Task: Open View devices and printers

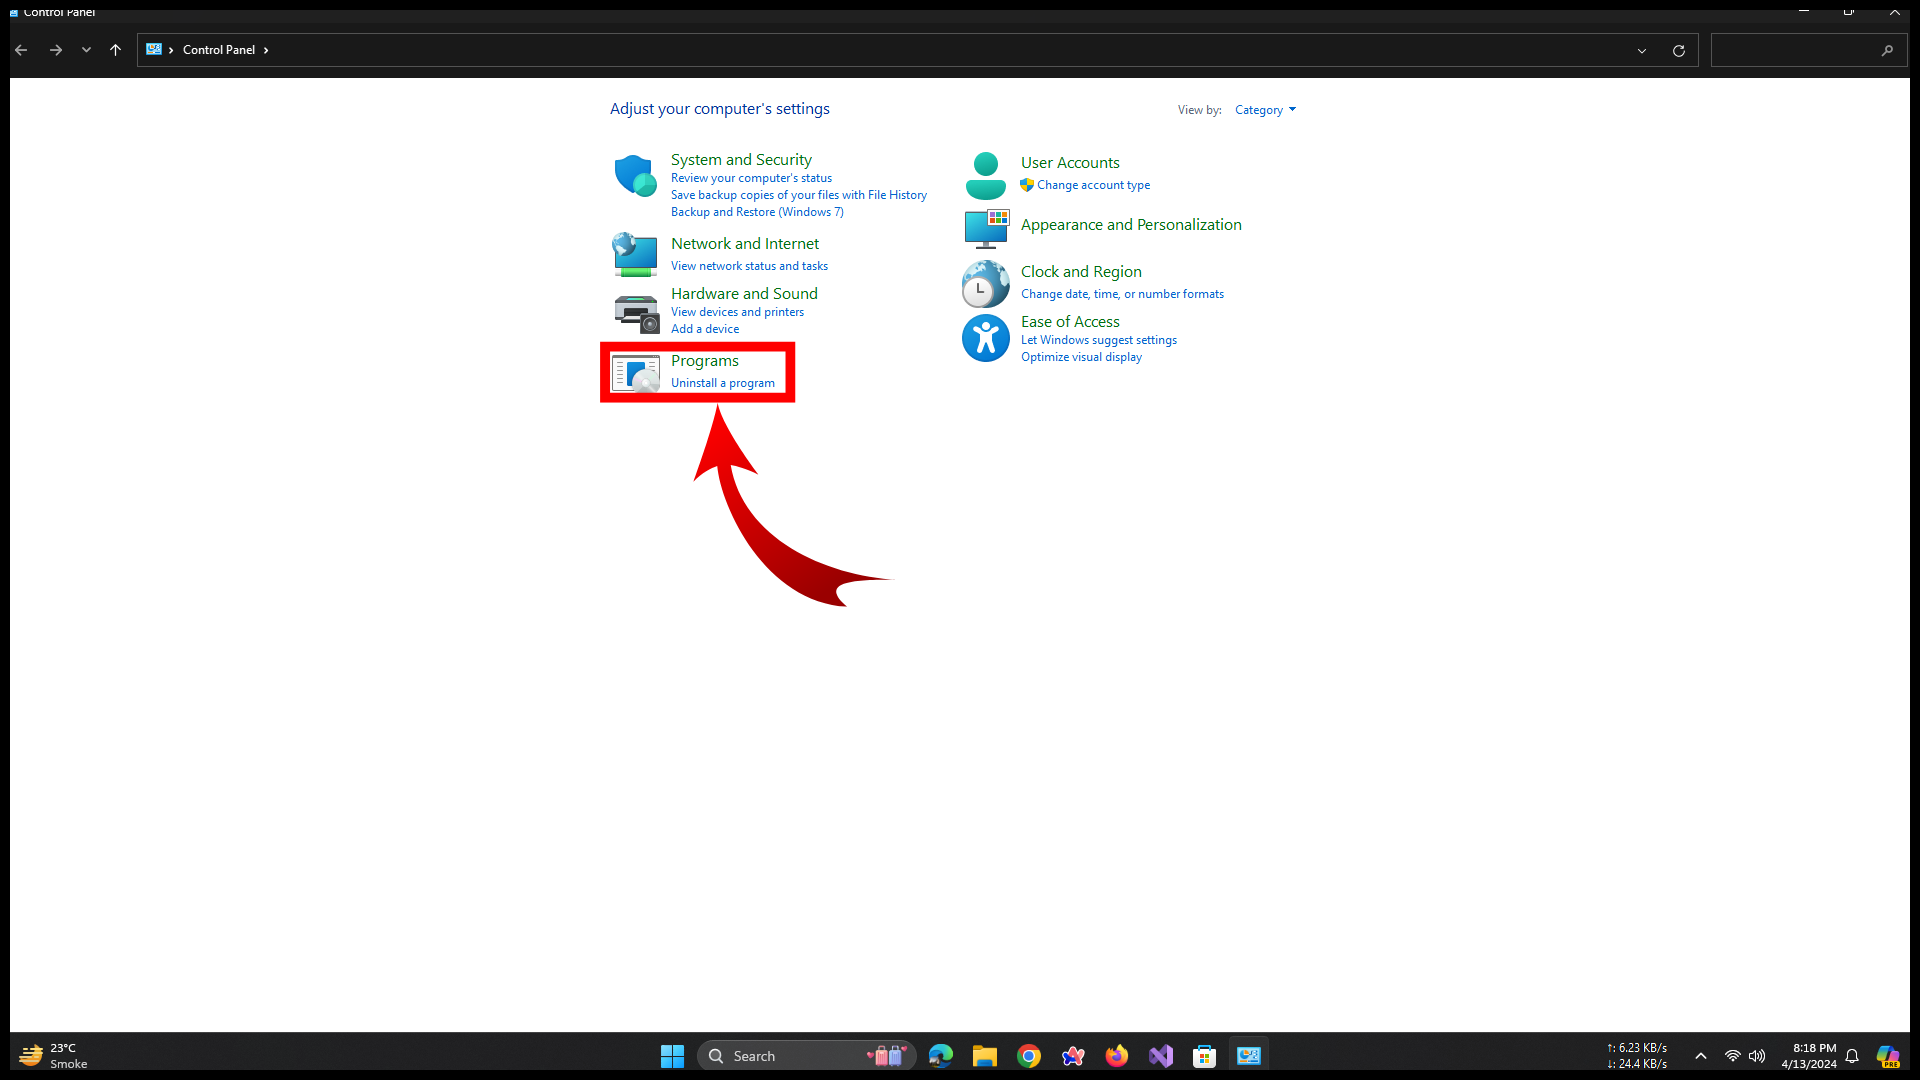Action: point(737,312)
